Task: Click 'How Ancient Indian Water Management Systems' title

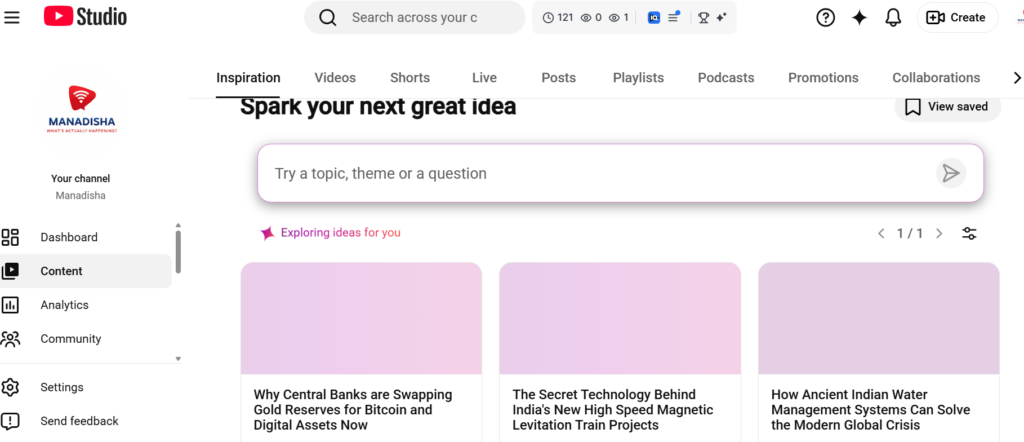Action: [871, 409]
